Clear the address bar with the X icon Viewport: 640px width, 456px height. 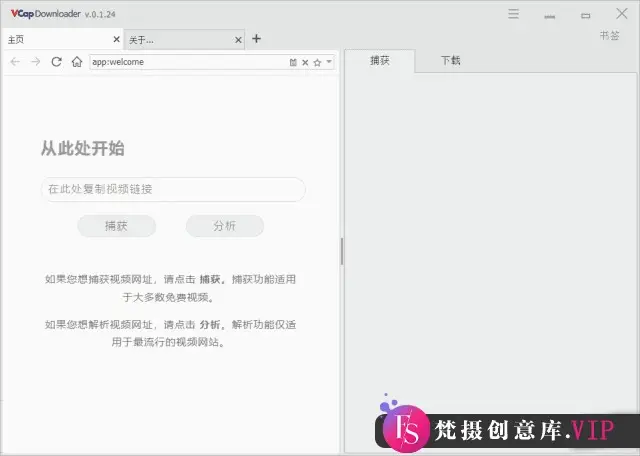[x=305, y=62]
